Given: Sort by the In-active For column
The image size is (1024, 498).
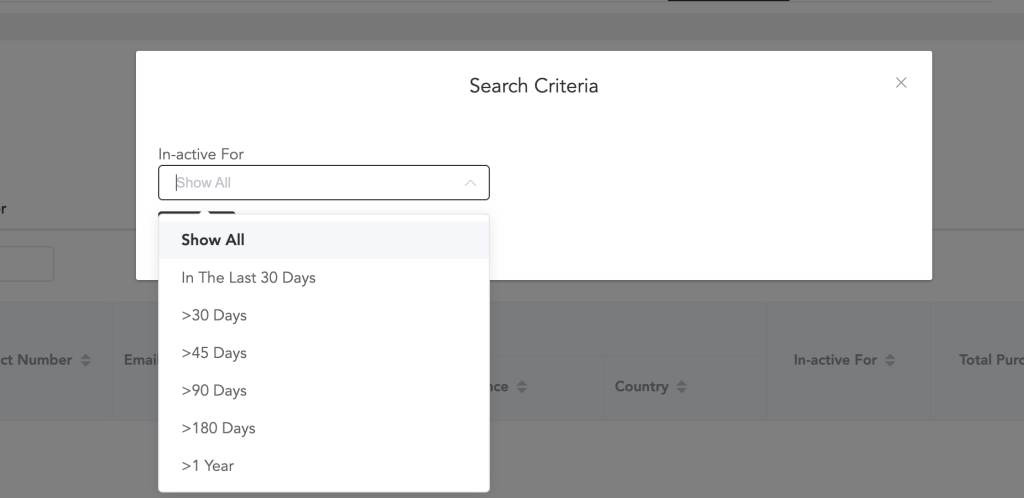Looking at the screenshot, I should pos(889,360).
